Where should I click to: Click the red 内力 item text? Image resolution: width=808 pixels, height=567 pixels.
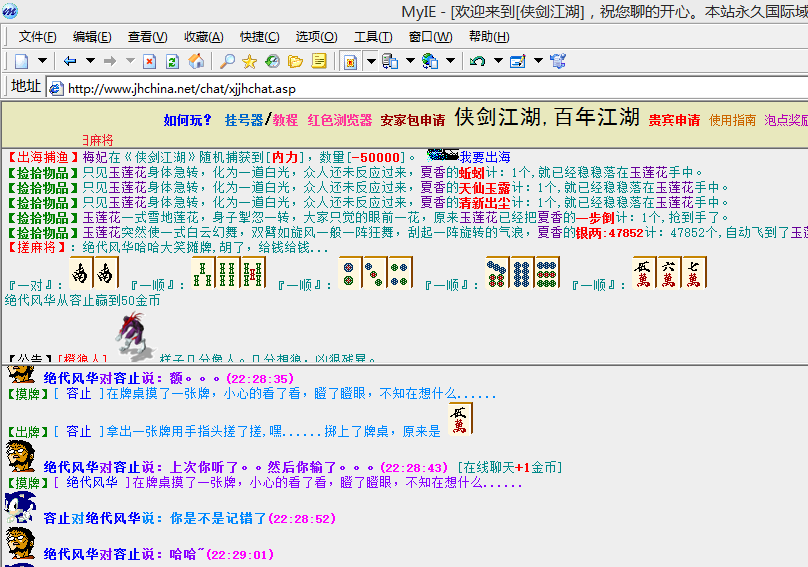(x=285, y=157)
